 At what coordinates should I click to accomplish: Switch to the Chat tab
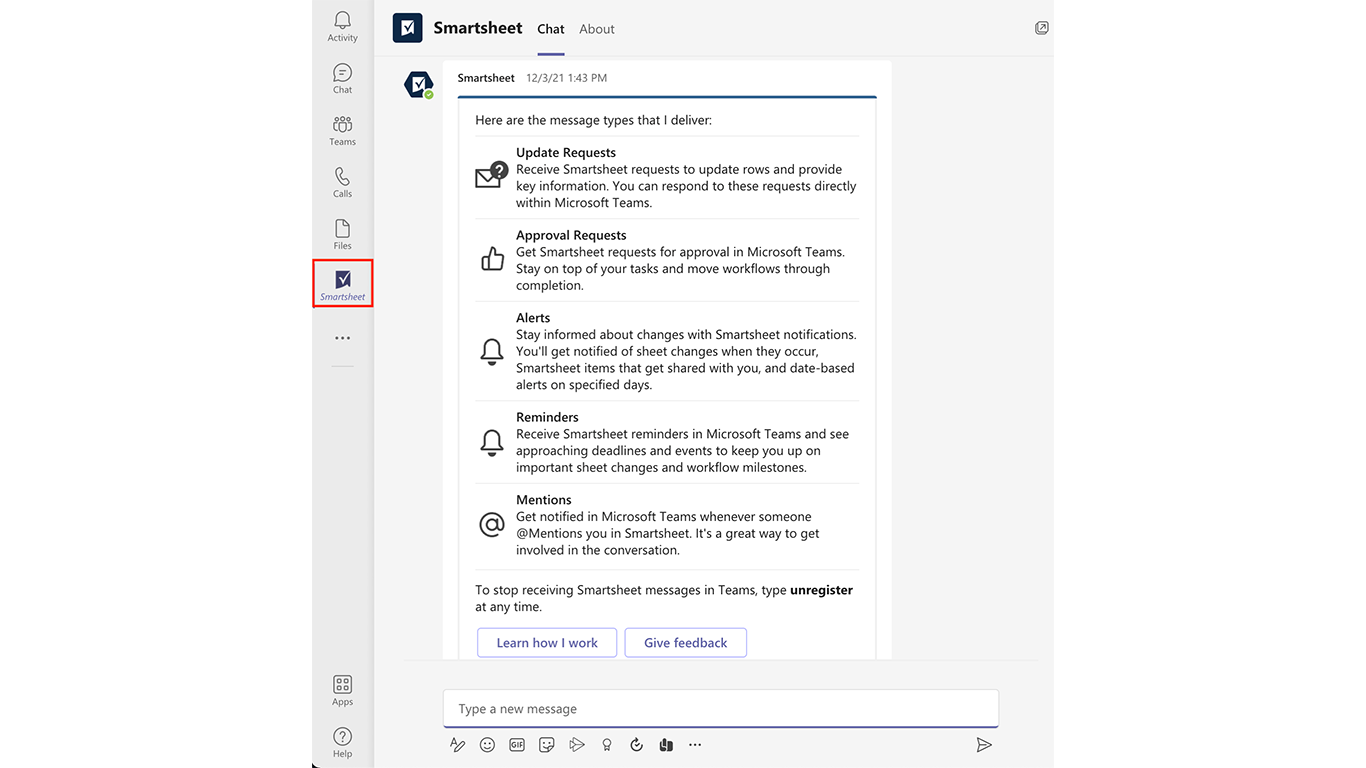(x=551, y=29)
